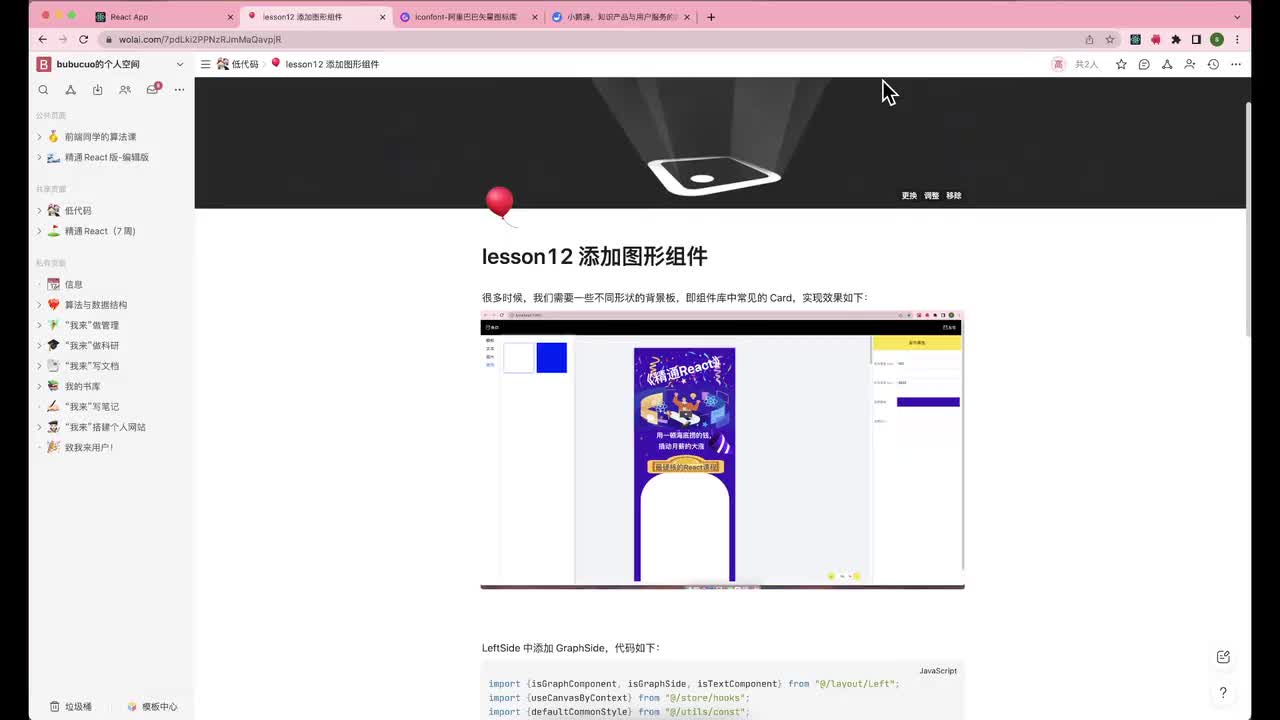Open the sidebar graph view icon
Screen dimensions: 1280x720
pyautogui.click(x=70, y=89)
